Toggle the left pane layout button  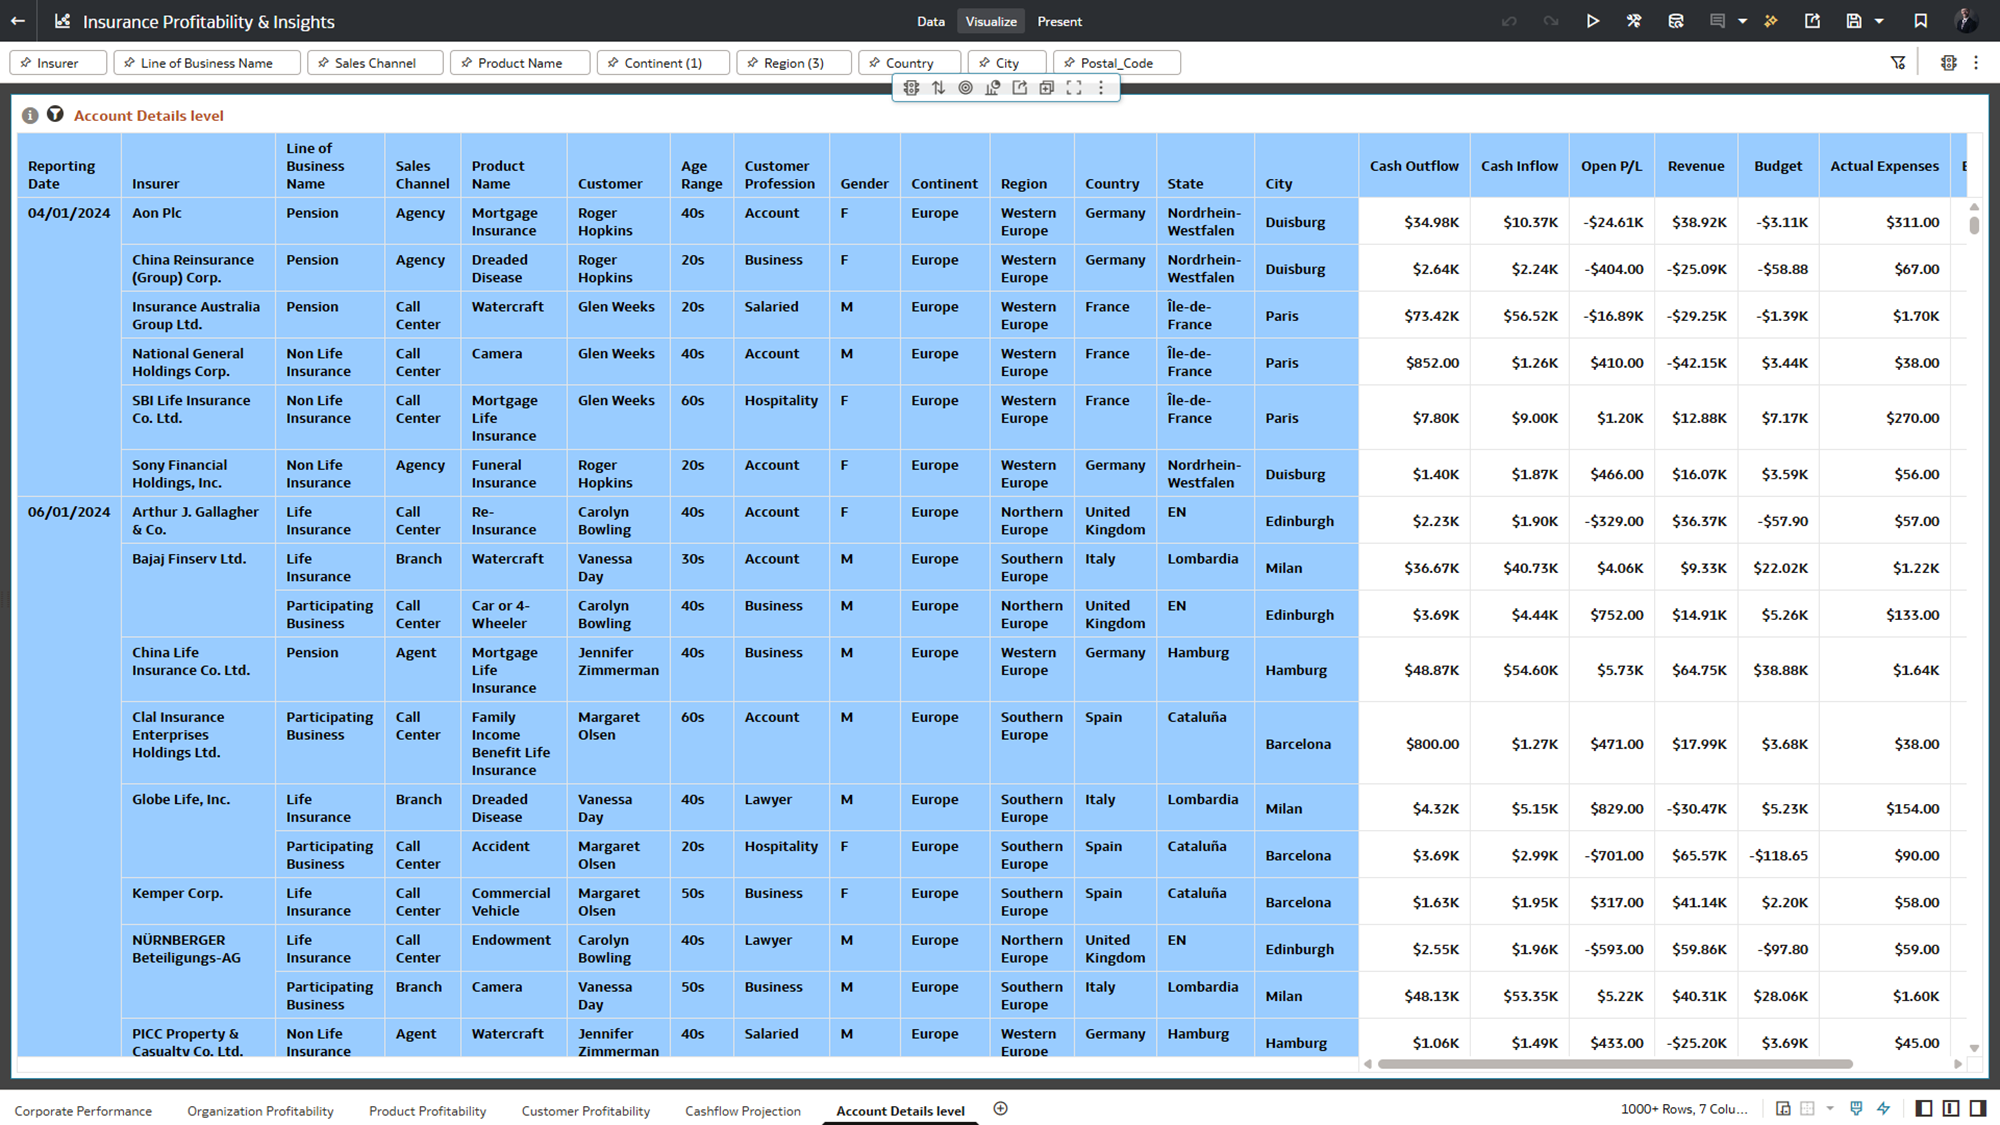tap(1924, 1108)
